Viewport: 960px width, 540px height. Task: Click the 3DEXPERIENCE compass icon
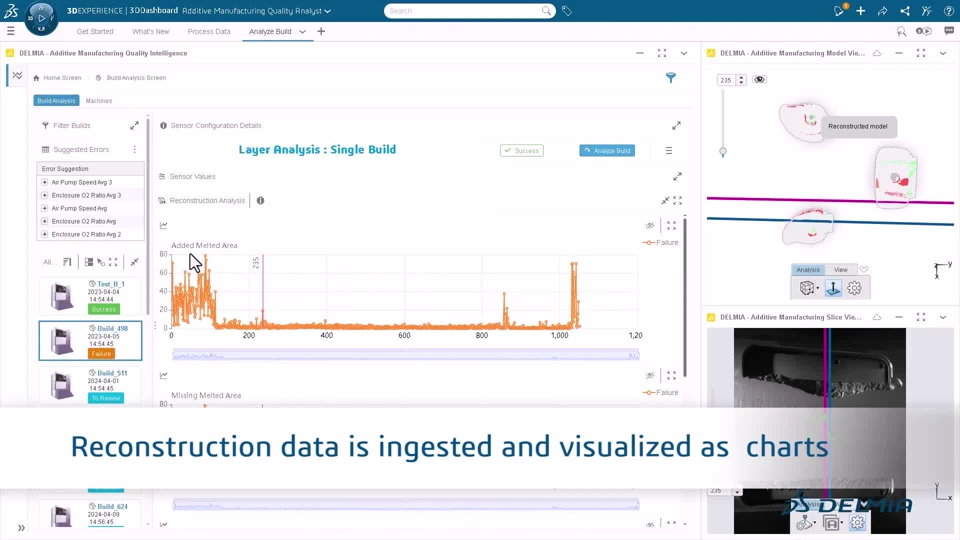point(41,18)
